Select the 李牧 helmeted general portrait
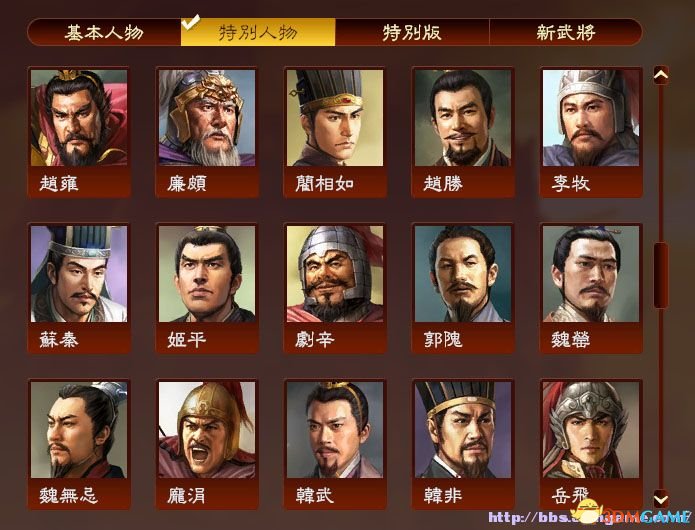The image size is (695, 530). click(x=591, y=132)
